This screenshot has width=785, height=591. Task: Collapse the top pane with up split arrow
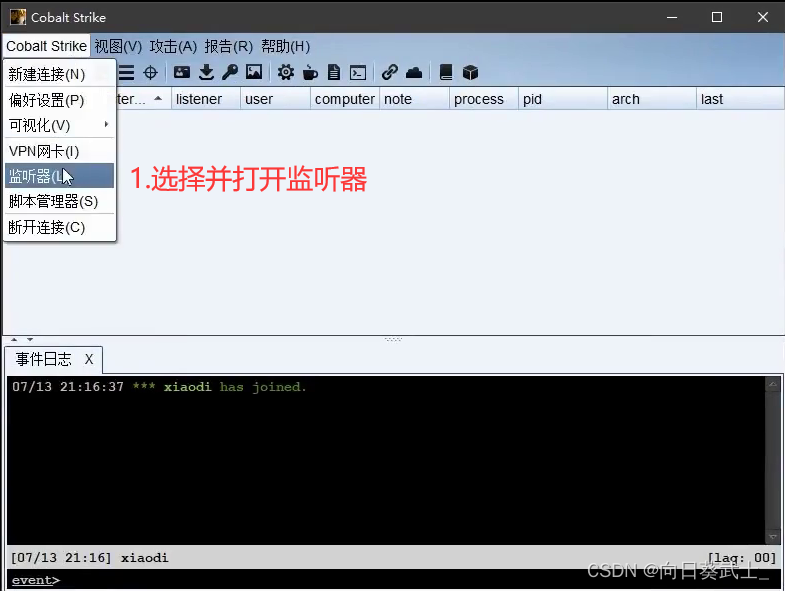pos(14,340)
